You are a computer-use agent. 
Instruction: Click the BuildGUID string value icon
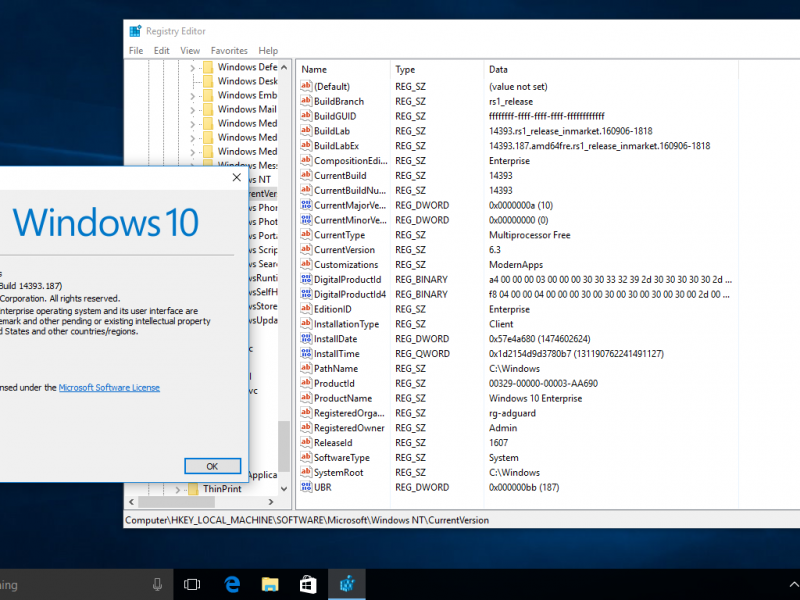click(x=306, y=116)
